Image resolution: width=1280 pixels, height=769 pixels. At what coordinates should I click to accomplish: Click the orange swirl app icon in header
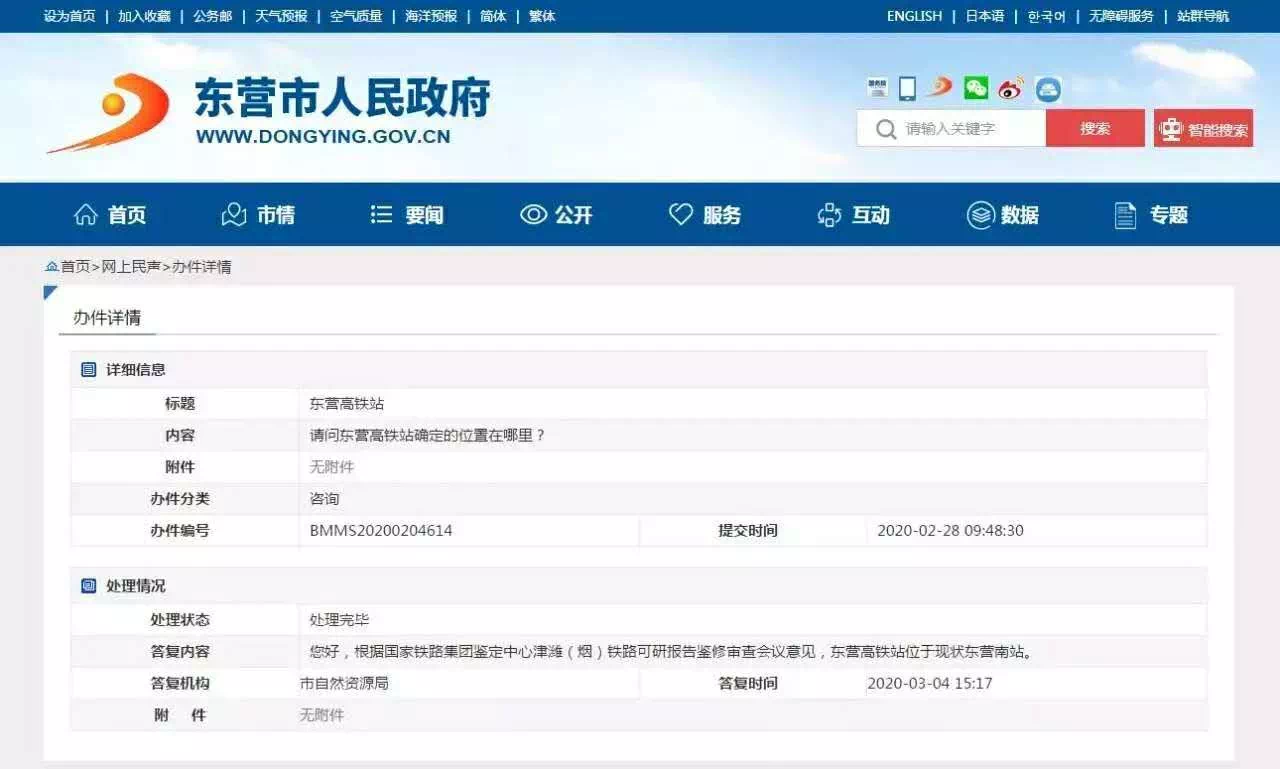(940, 88)
